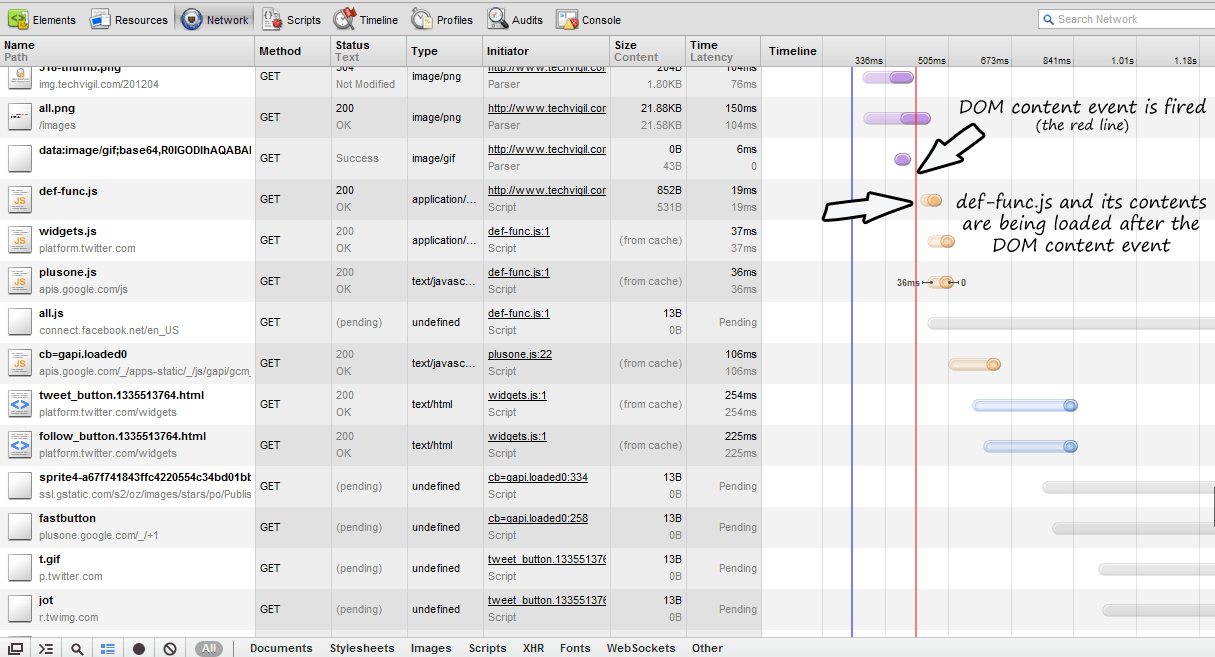Viewport: 1215px width, 657px height.
Task: Open def-func.js:1 initiator link for widgets.js
Action: click(519, 231)
